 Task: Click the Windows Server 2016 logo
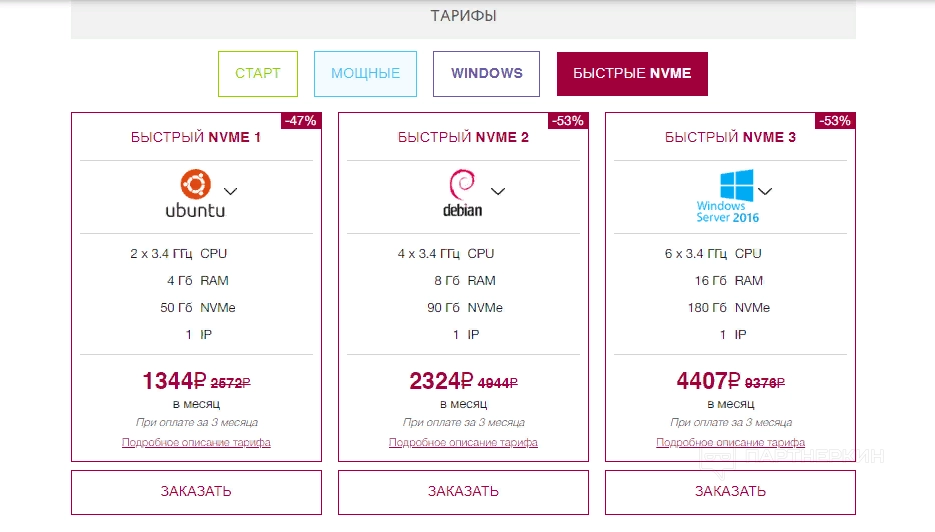click(728, 196)
